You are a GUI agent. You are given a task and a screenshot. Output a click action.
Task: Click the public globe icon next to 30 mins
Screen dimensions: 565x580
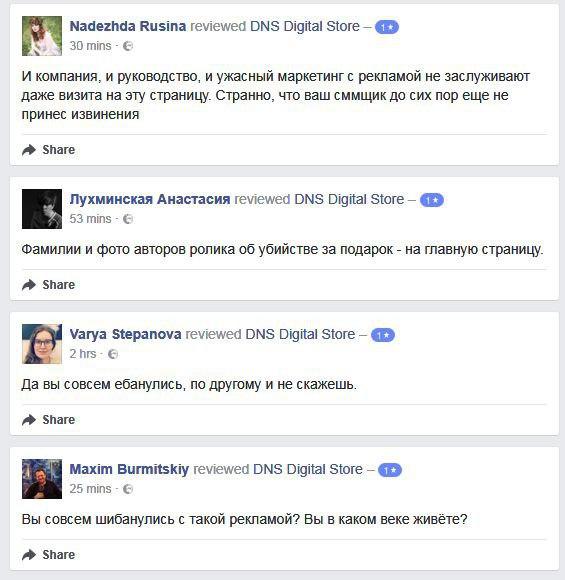(128, 46)
